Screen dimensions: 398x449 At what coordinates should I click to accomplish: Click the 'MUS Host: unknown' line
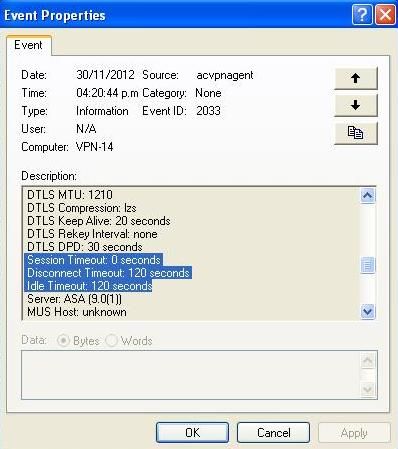77,312
